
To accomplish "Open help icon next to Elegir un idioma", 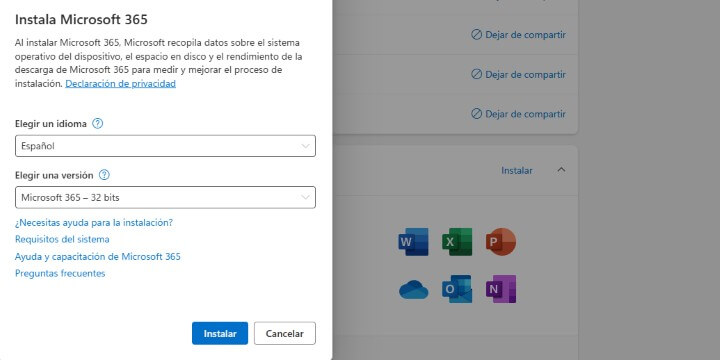I will coord(97,124).
